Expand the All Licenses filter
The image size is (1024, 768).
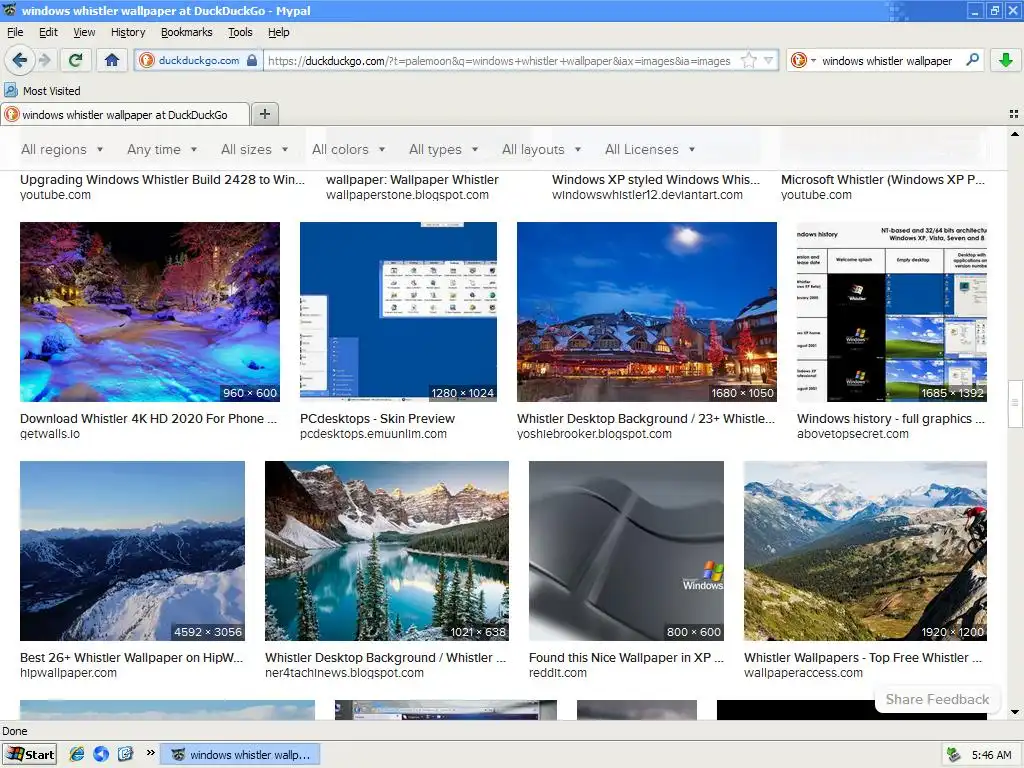coord(650,150)
